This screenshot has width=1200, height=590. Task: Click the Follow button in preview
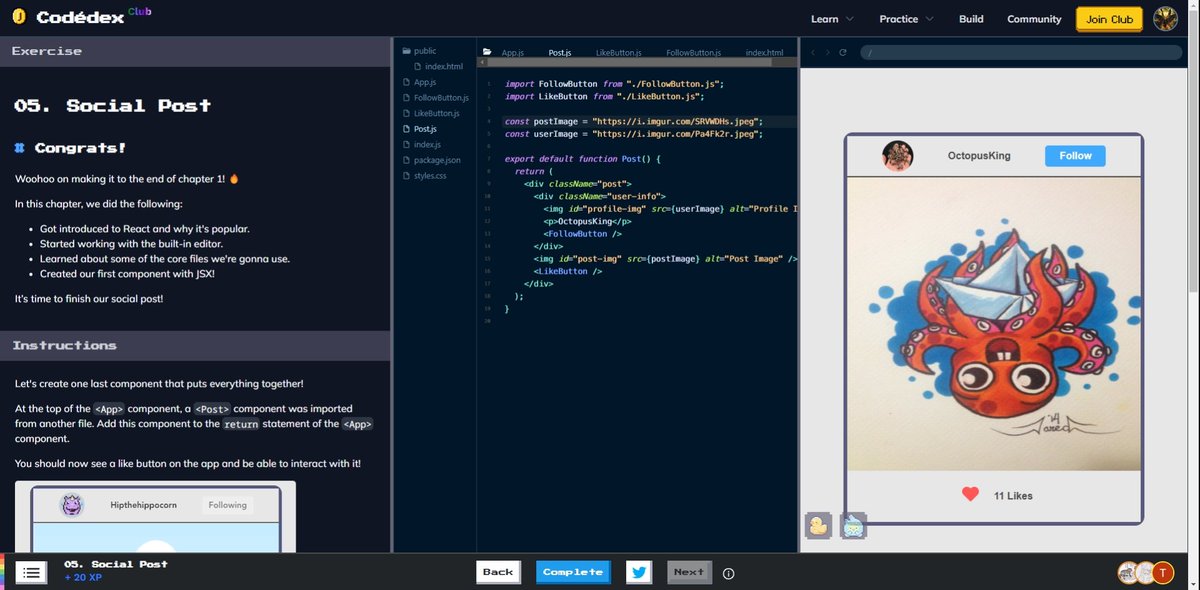pyautogui.click(x=1076, y=156)
